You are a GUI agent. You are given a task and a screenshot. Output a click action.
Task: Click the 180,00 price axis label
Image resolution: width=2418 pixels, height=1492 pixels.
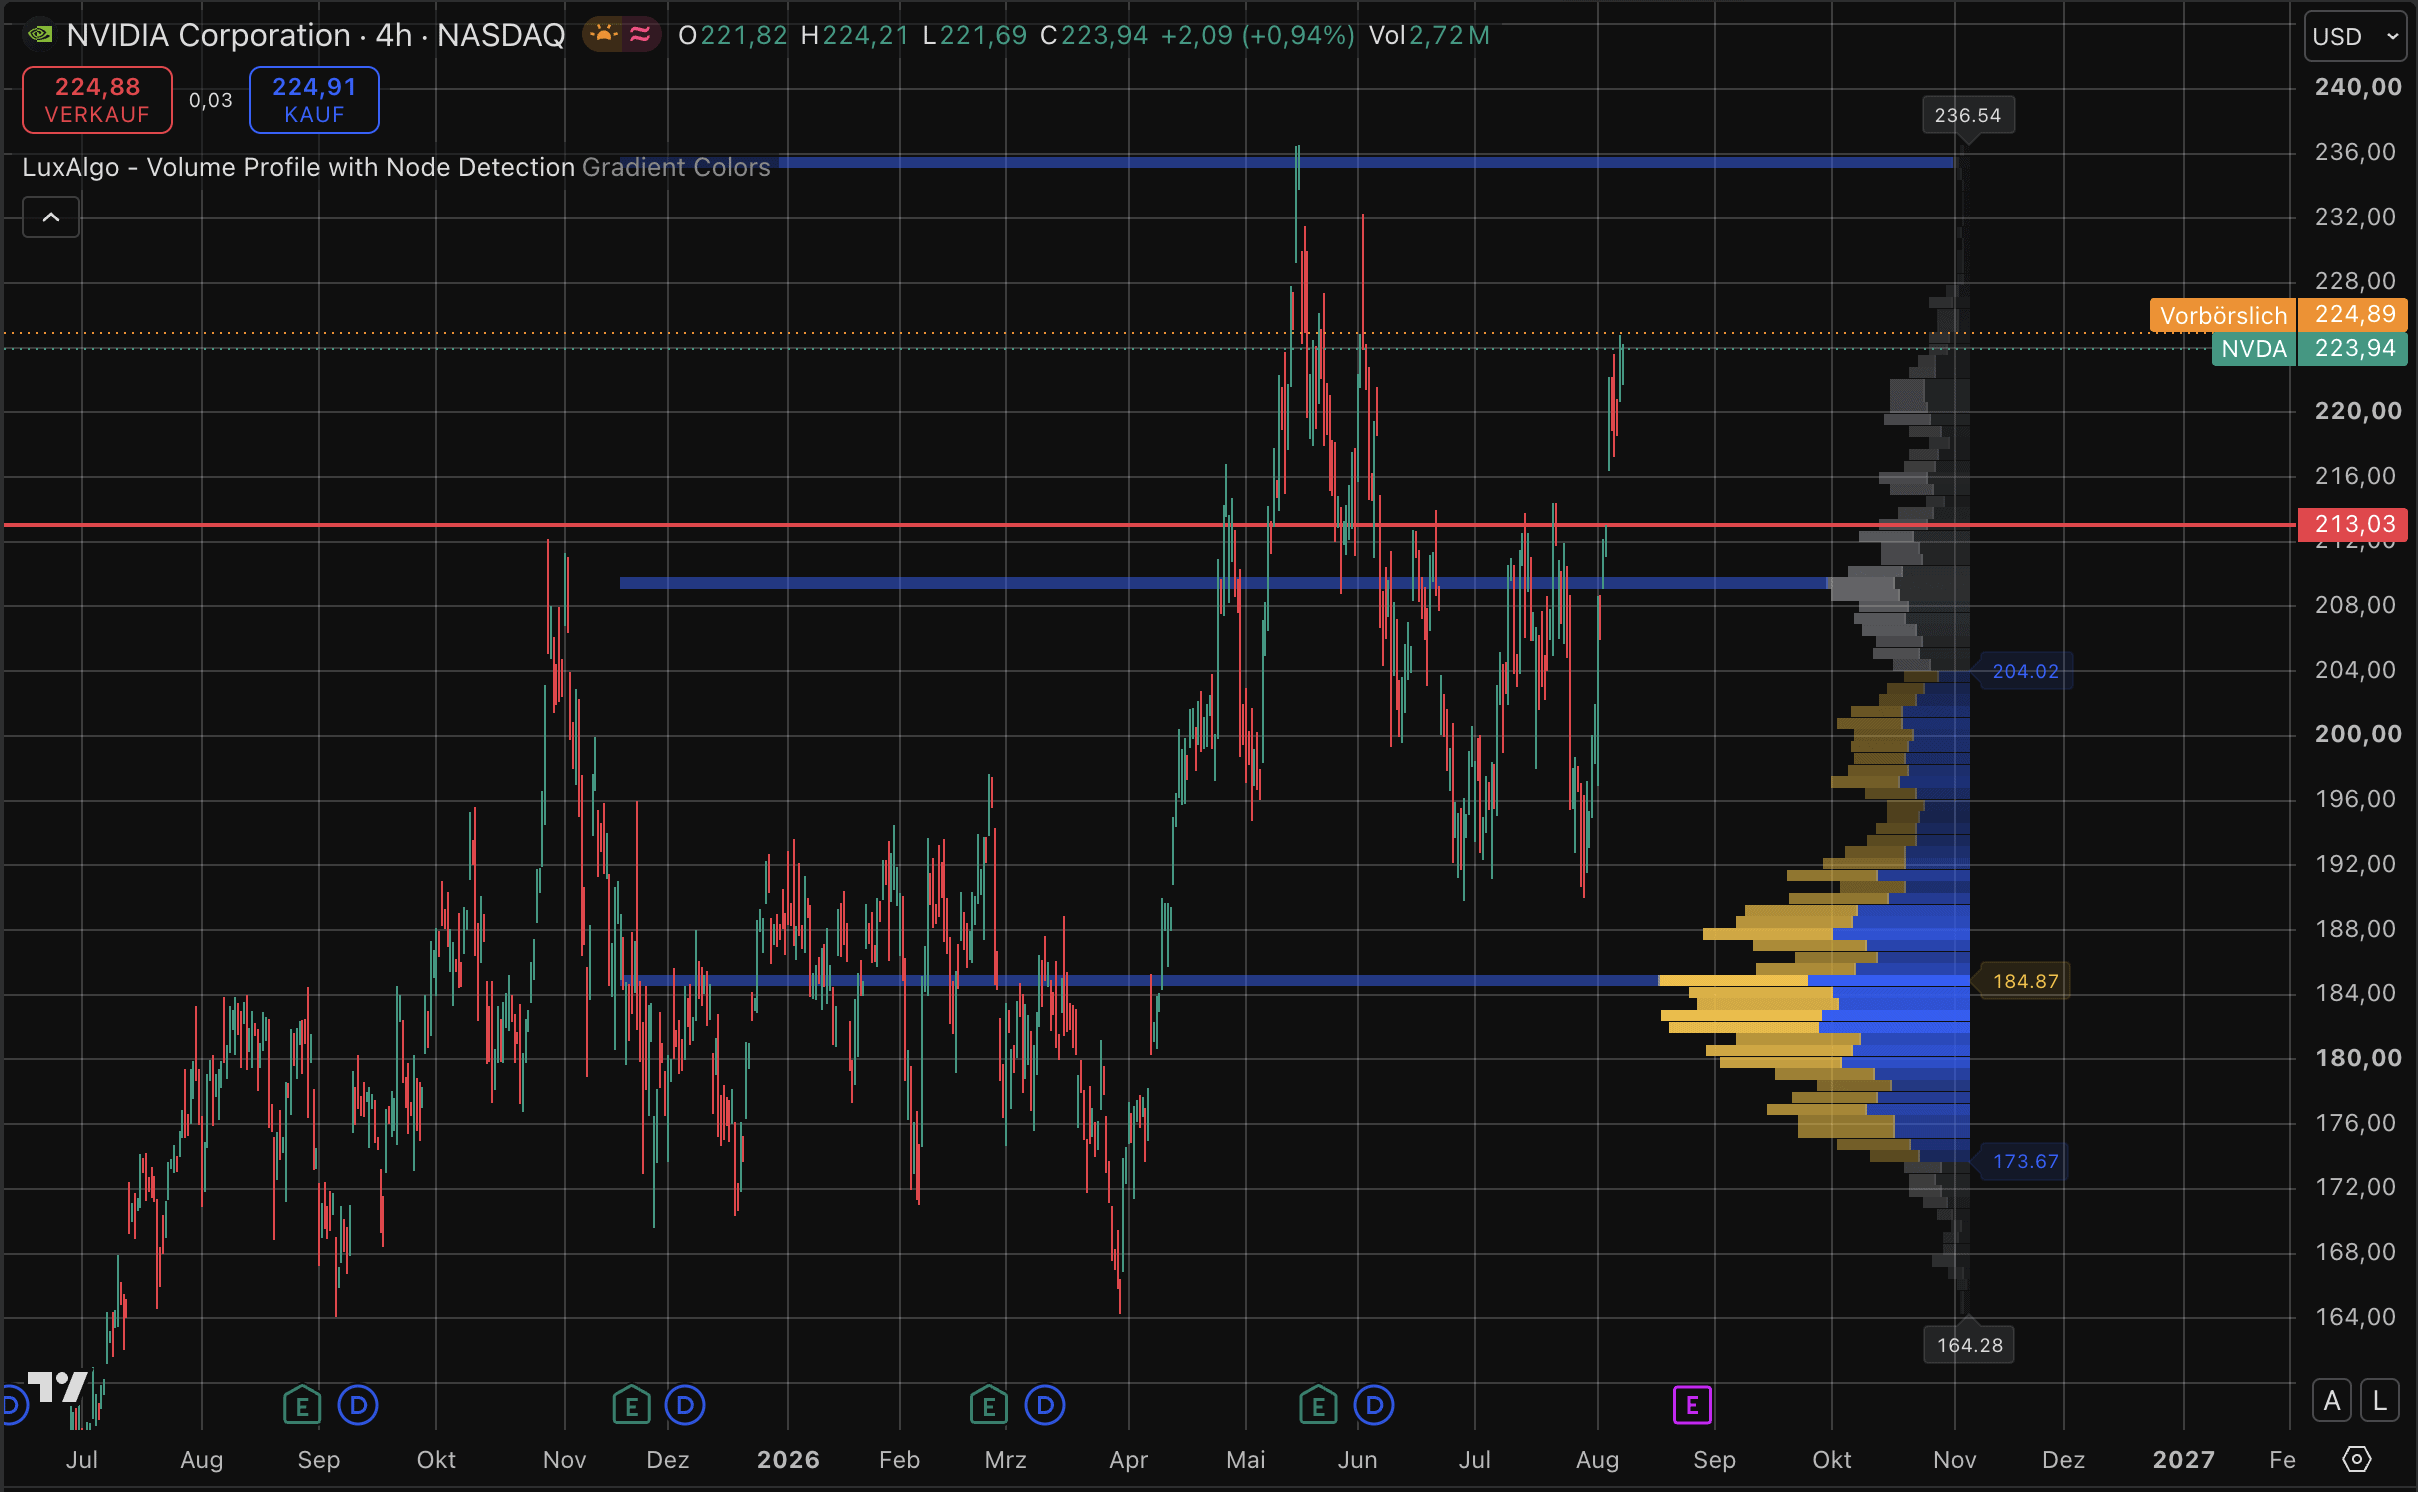point(2358,1058)
